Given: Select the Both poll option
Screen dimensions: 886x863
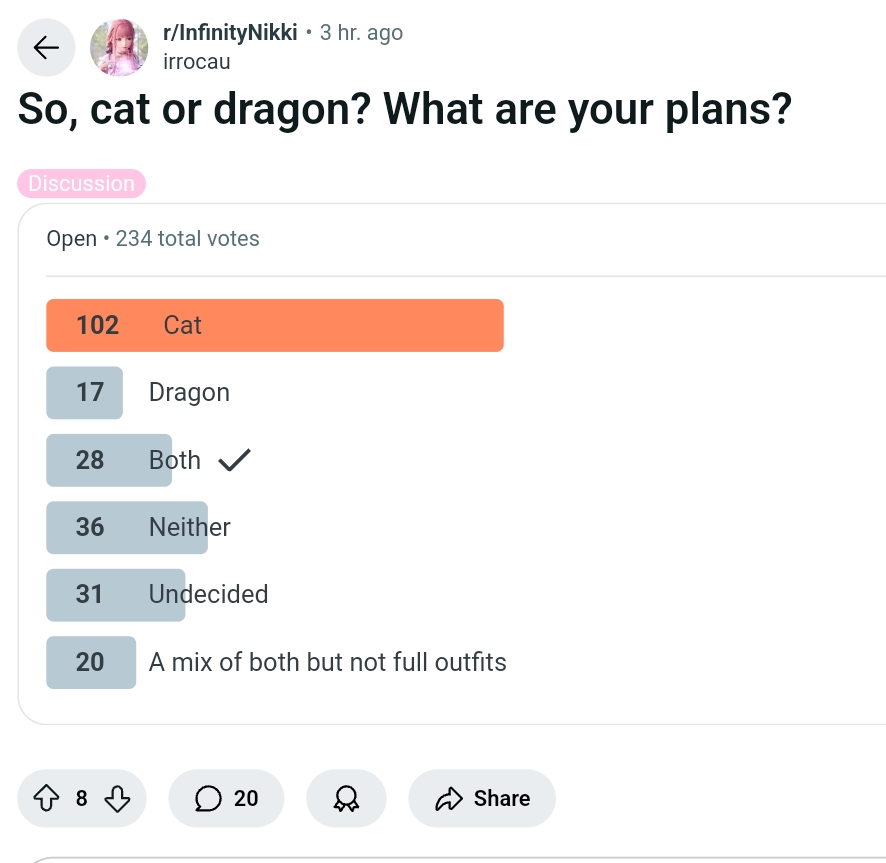Looking at the screenshot, I should [x=174, y=460].
